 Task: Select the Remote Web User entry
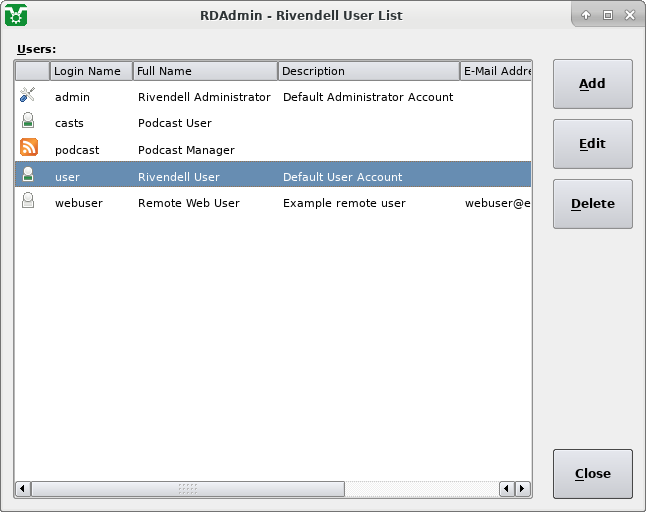[x=188, y=203]
